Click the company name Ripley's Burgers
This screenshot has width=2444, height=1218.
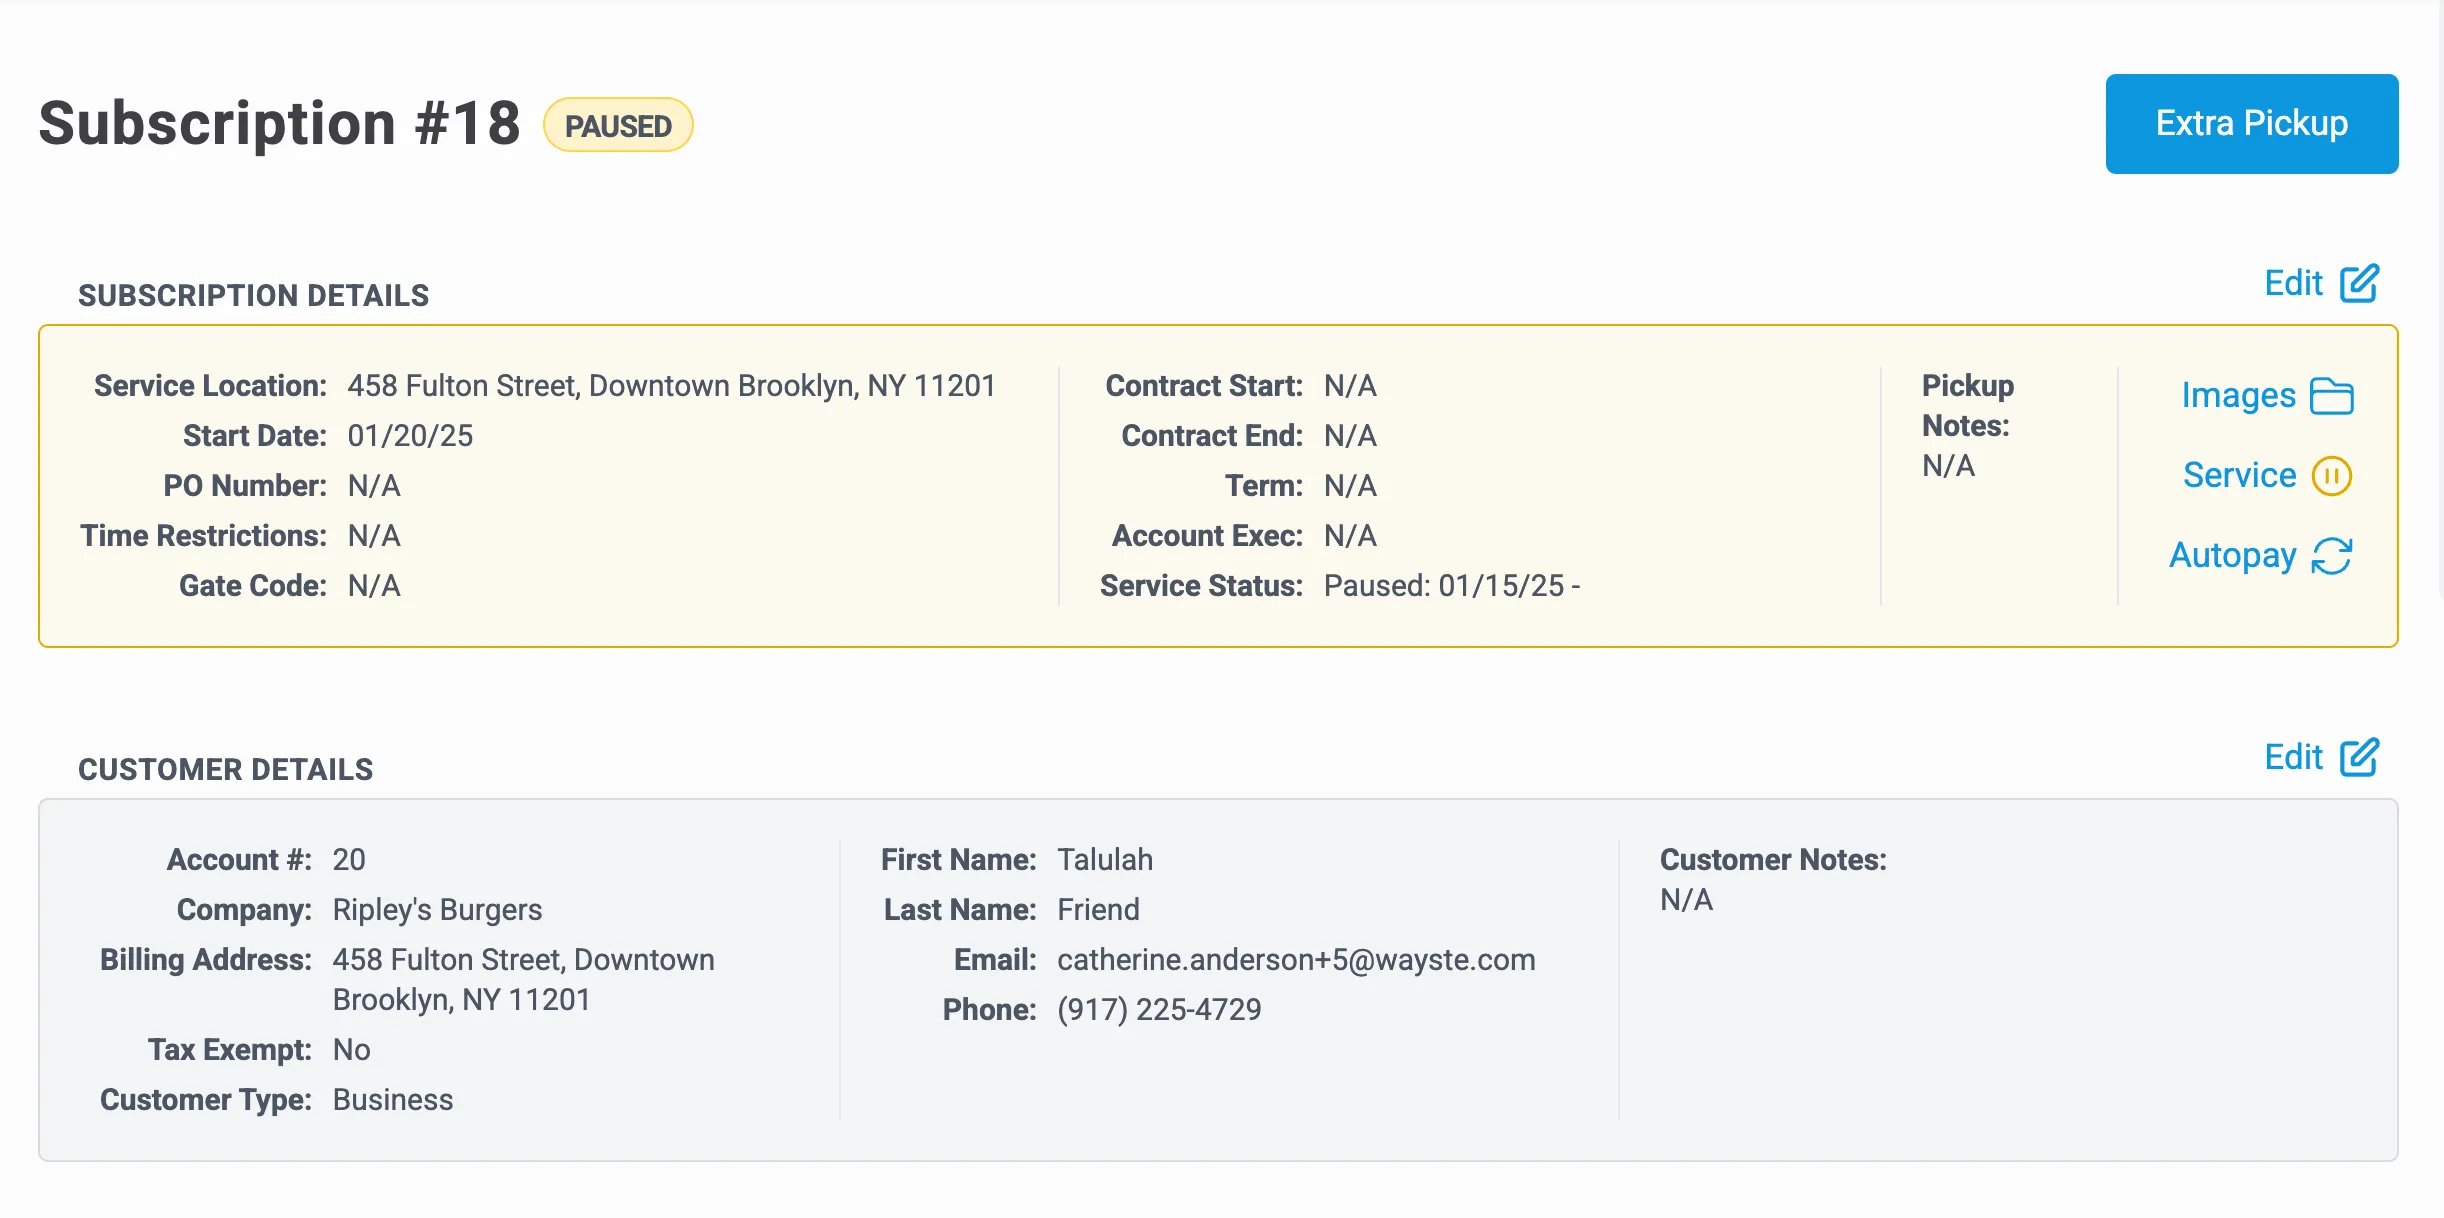point(437,910)
